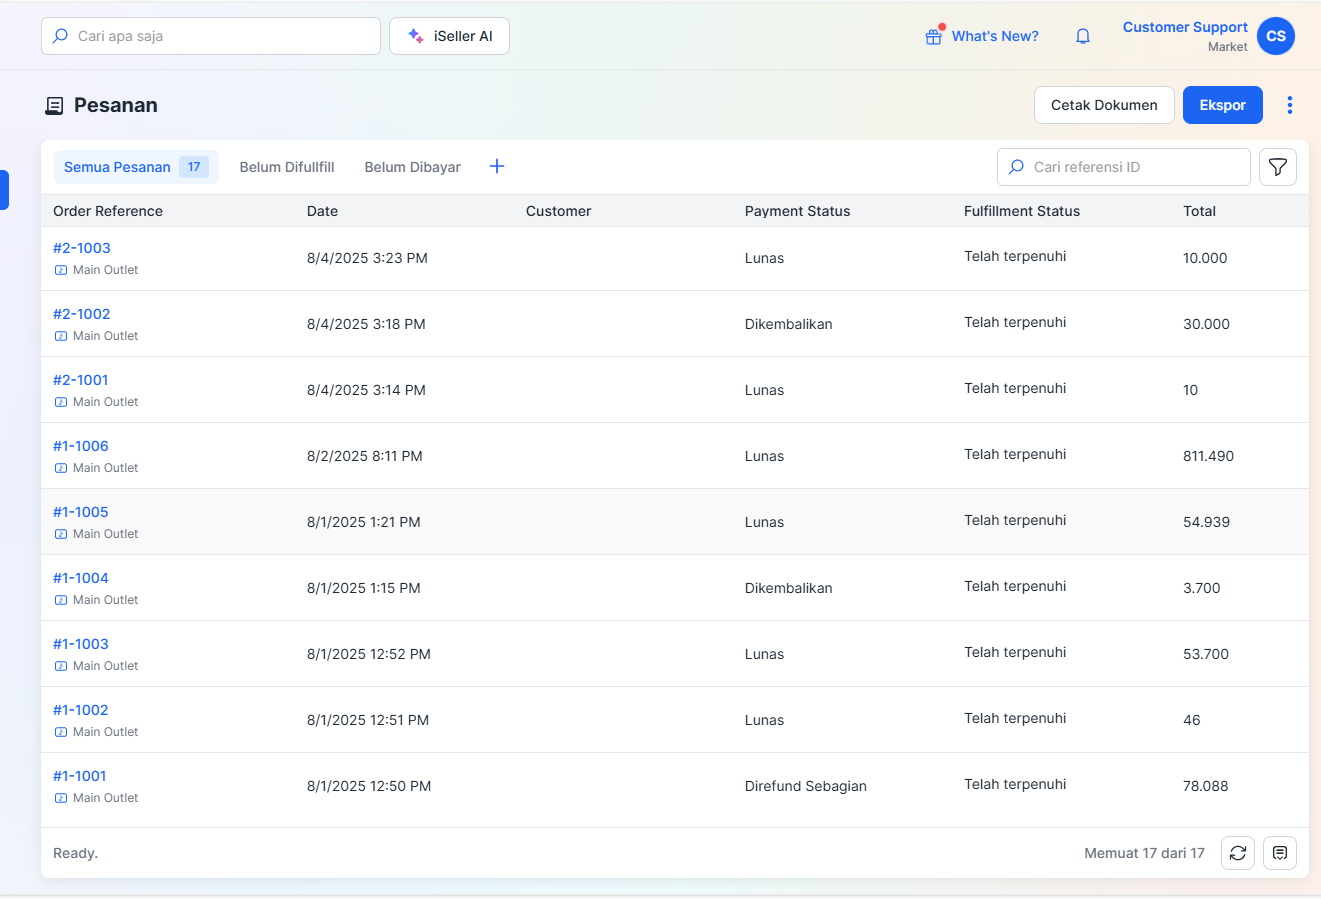The width and height of the screenshot is (1321, 899).
Task: Click the CS profile avatar
Action: click(1276, 36)
